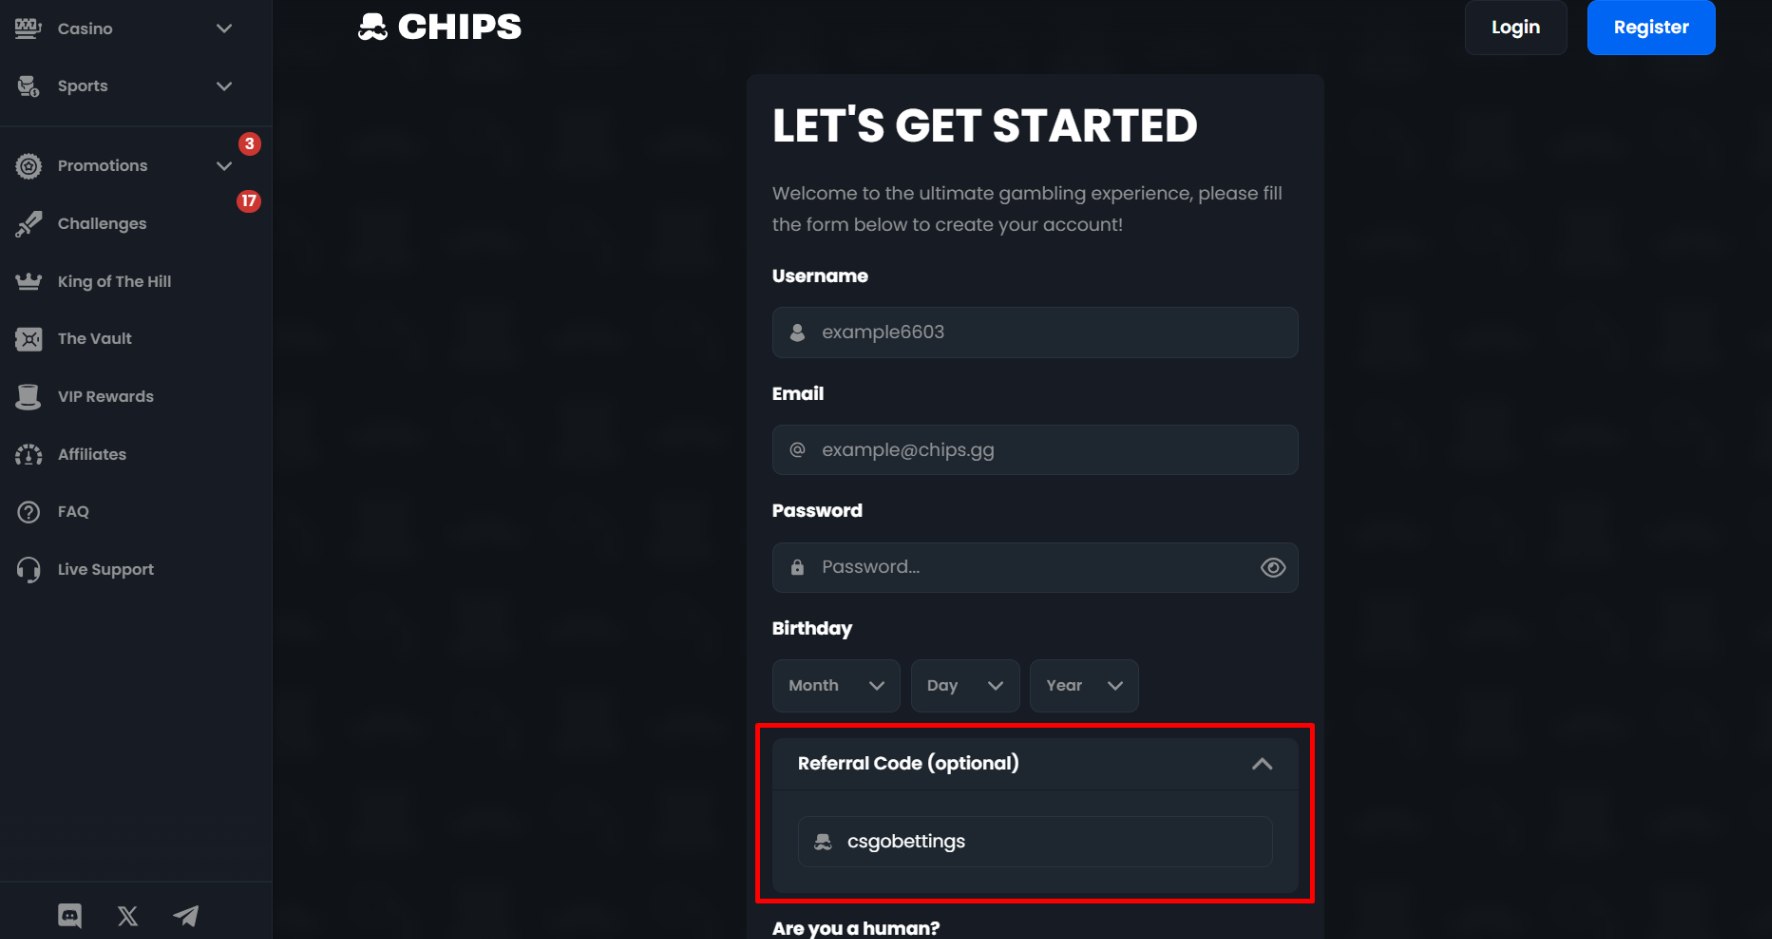Open the Year birthday dropdown
This screenshot has height=939, width=1772.
1084,685
